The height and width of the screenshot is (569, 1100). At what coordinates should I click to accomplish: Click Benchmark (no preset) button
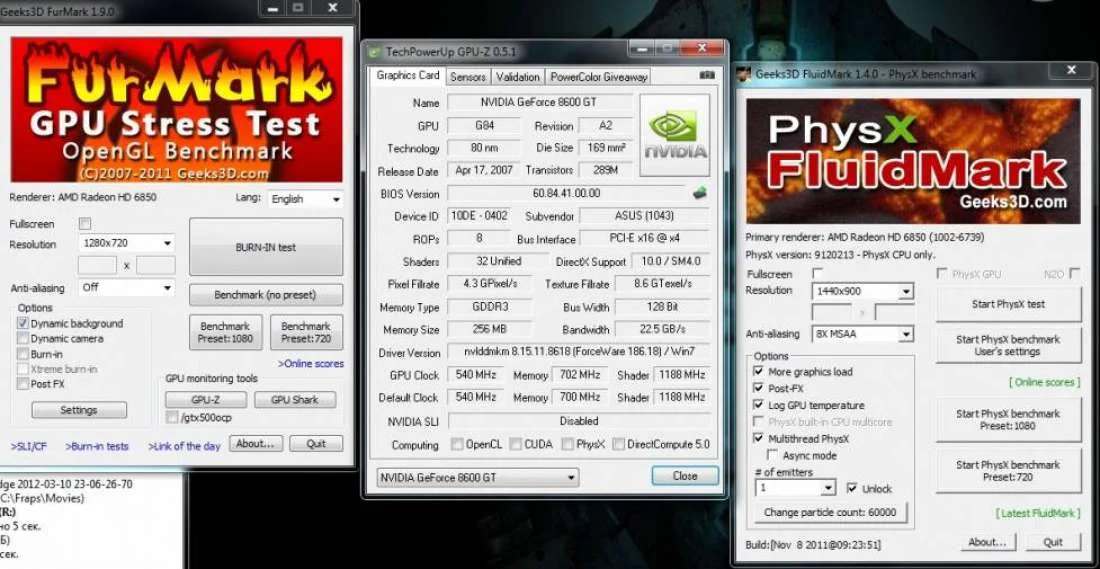pyautogui.click(x=266, y=295)
